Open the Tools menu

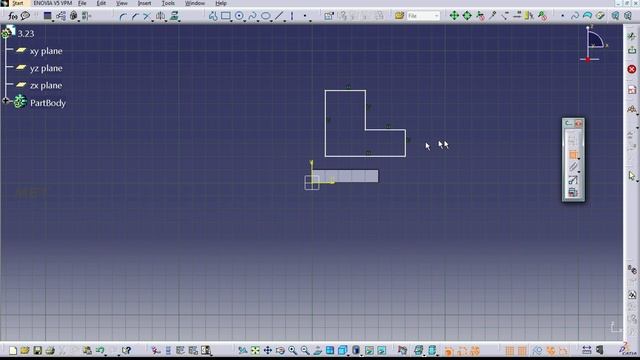coord(168,3)
